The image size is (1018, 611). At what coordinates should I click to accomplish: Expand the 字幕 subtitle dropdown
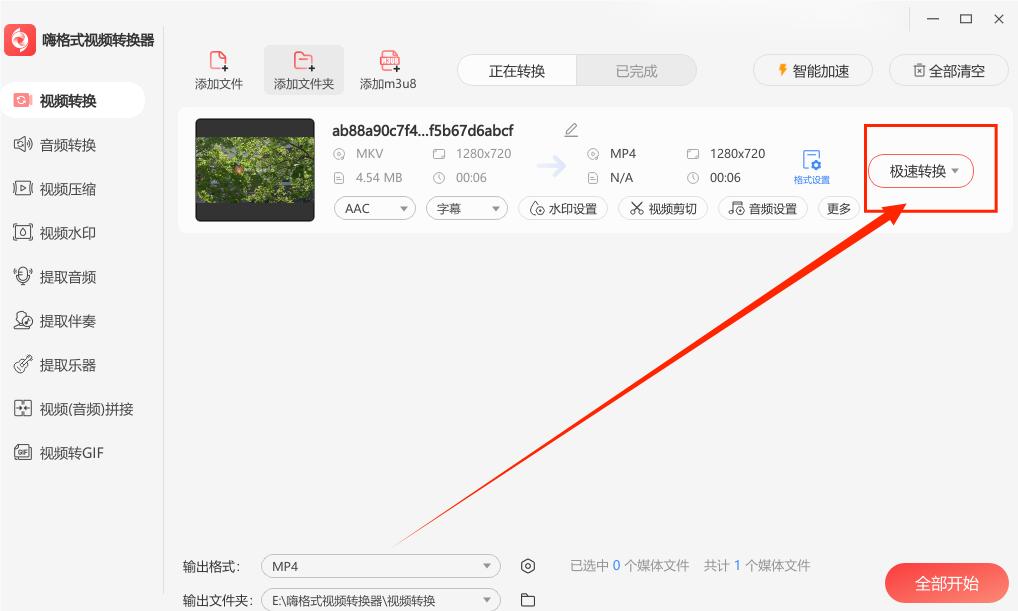coord(466,208)
